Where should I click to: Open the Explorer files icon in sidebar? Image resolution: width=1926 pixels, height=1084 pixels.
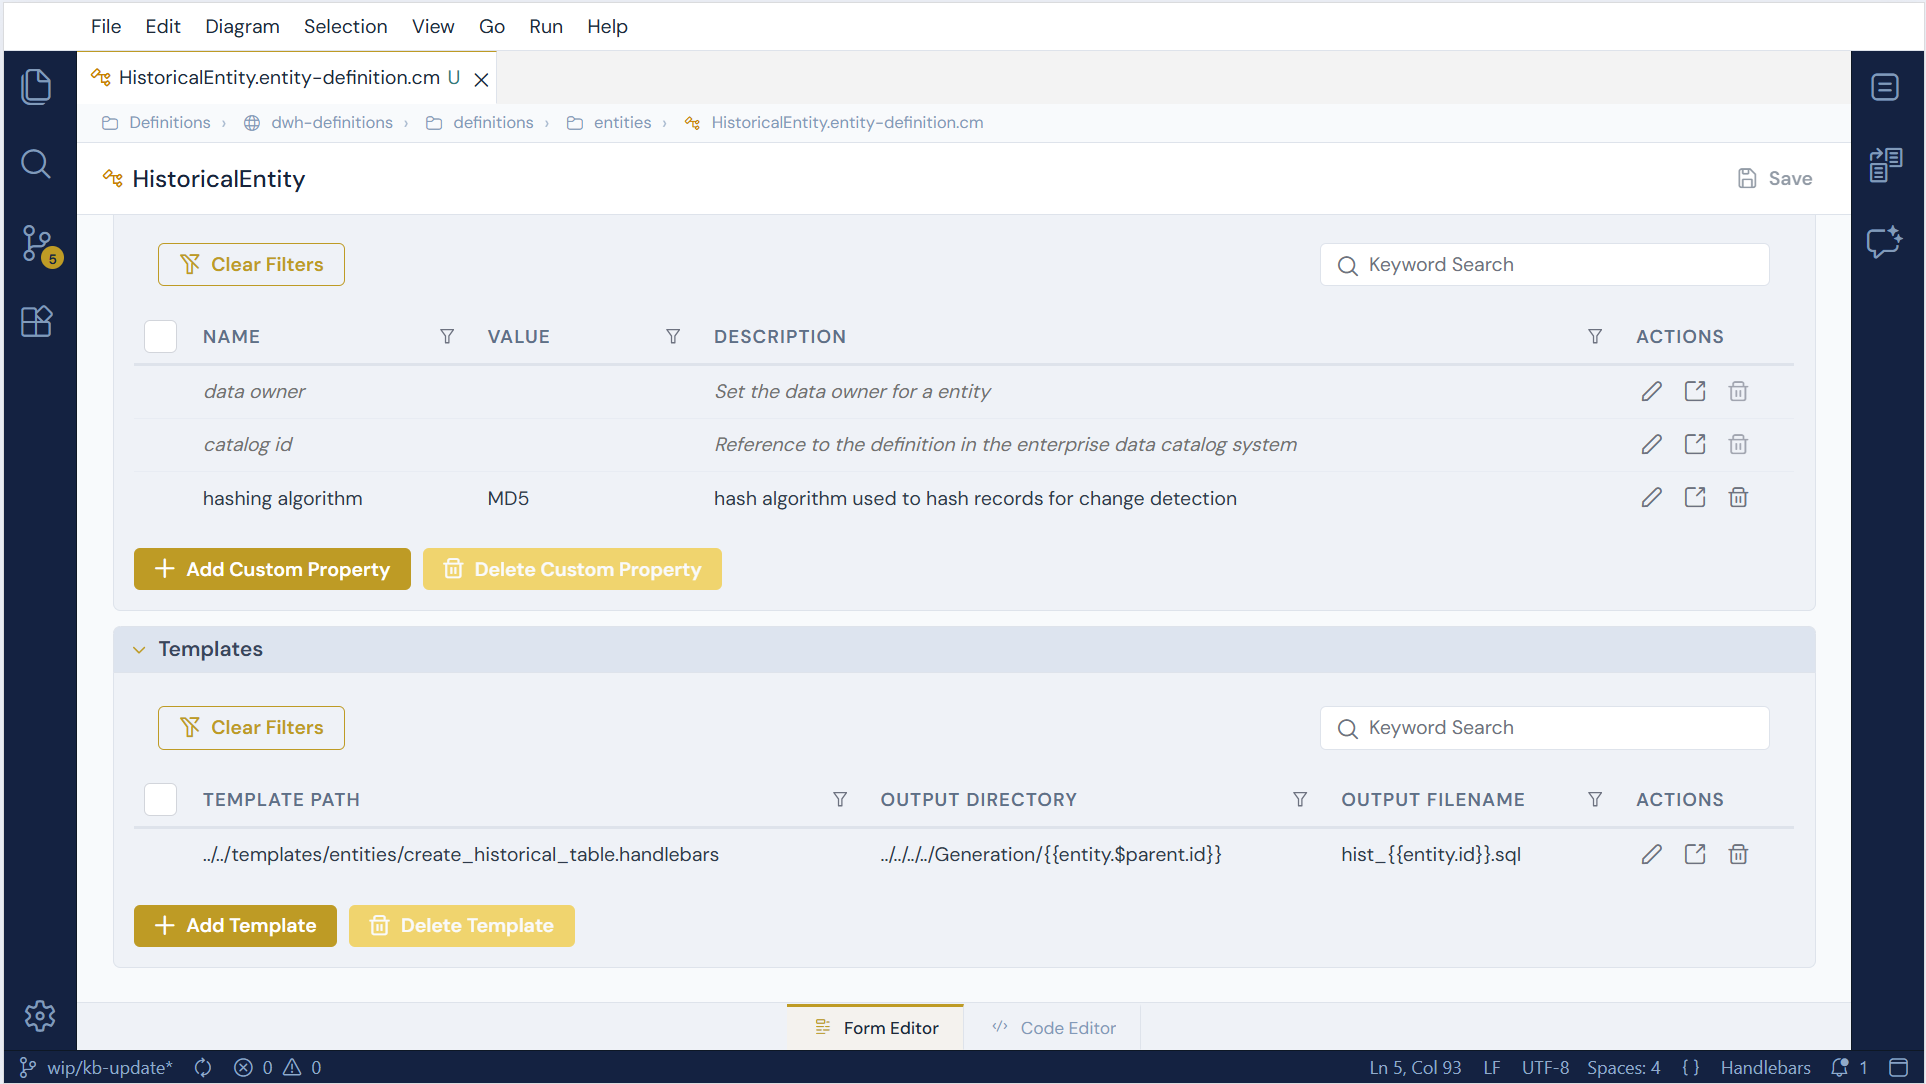point(37,87)
